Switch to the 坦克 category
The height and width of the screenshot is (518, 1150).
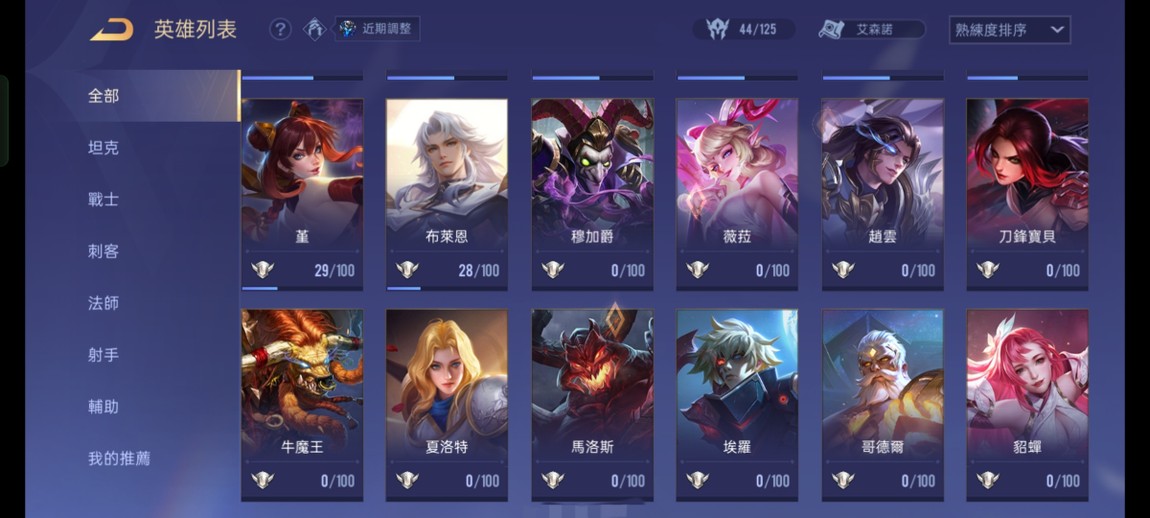point(103,147)
